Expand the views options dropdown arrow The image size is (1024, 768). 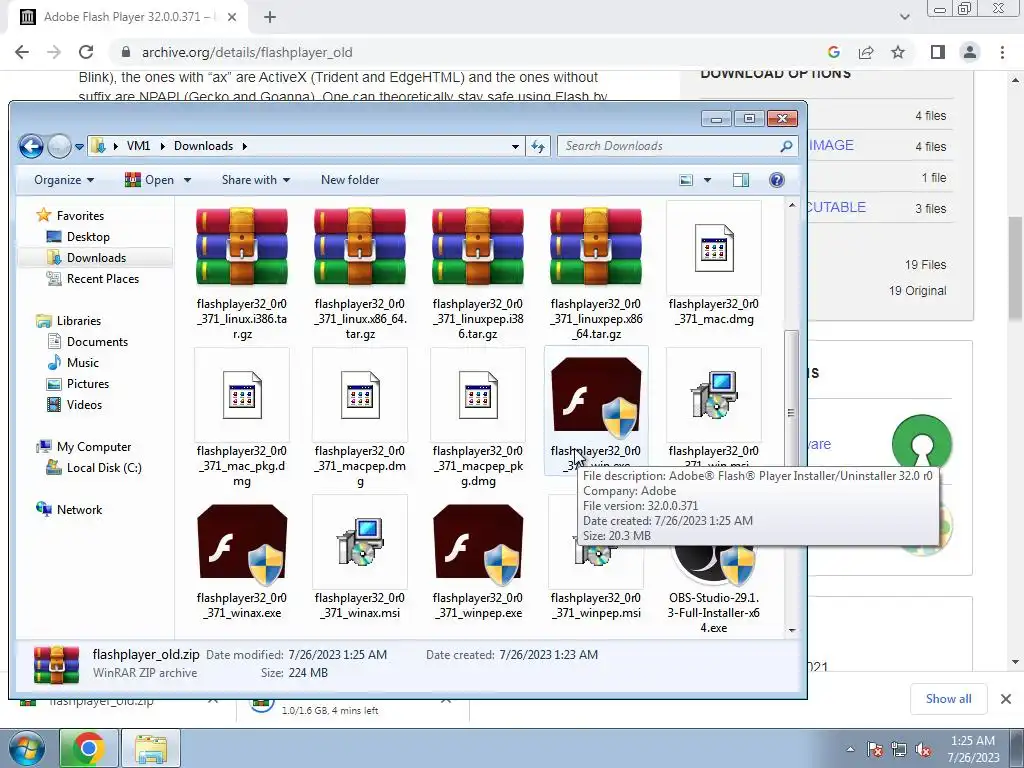pos(707,180)
